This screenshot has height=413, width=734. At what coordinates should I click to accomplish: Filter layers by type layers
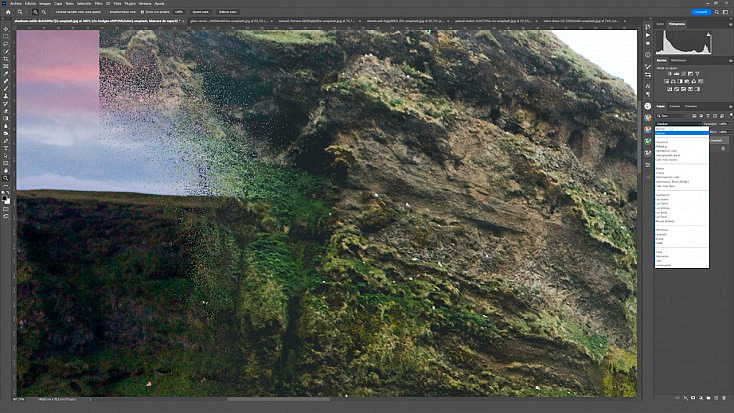tap(708, 116)
